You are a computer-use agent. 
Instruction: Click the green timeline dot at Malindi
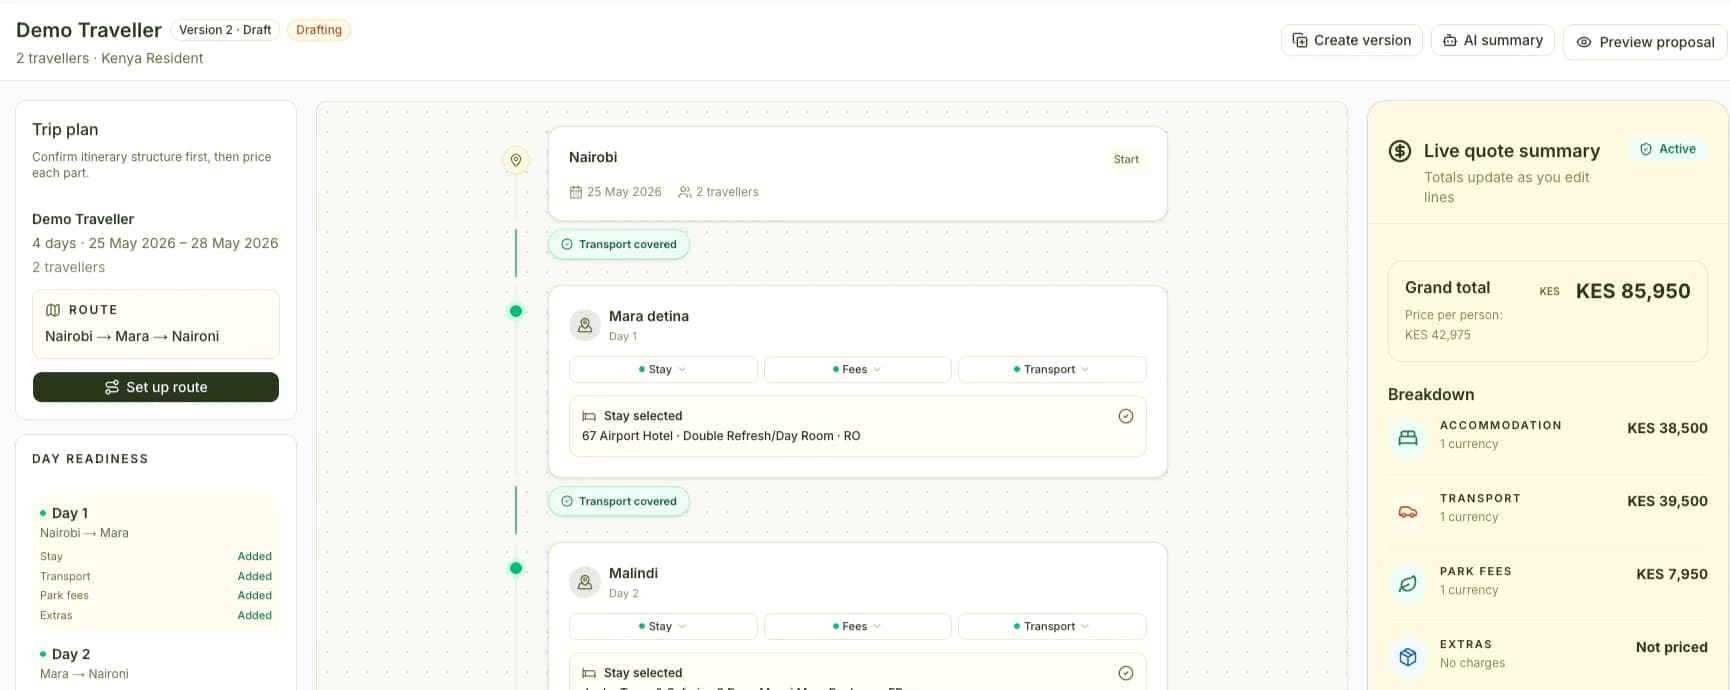click(516, 568)
